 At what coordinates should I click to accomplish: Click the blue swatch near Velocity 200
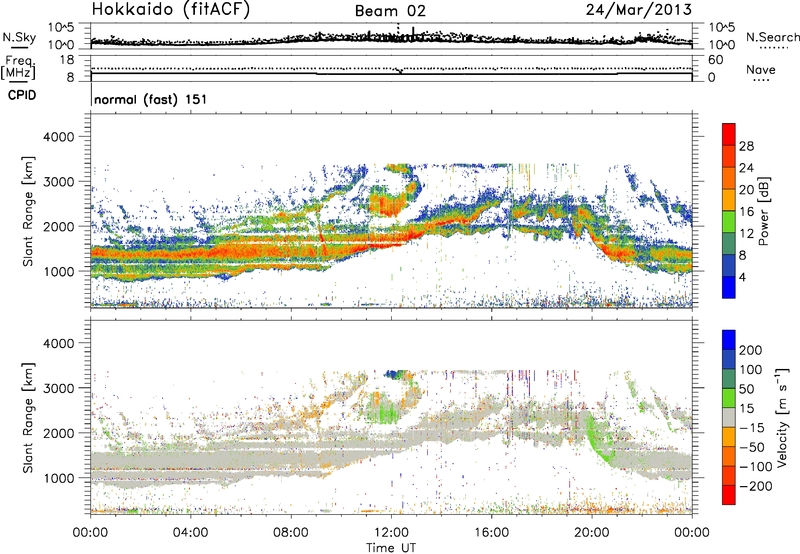pos(729,340)
